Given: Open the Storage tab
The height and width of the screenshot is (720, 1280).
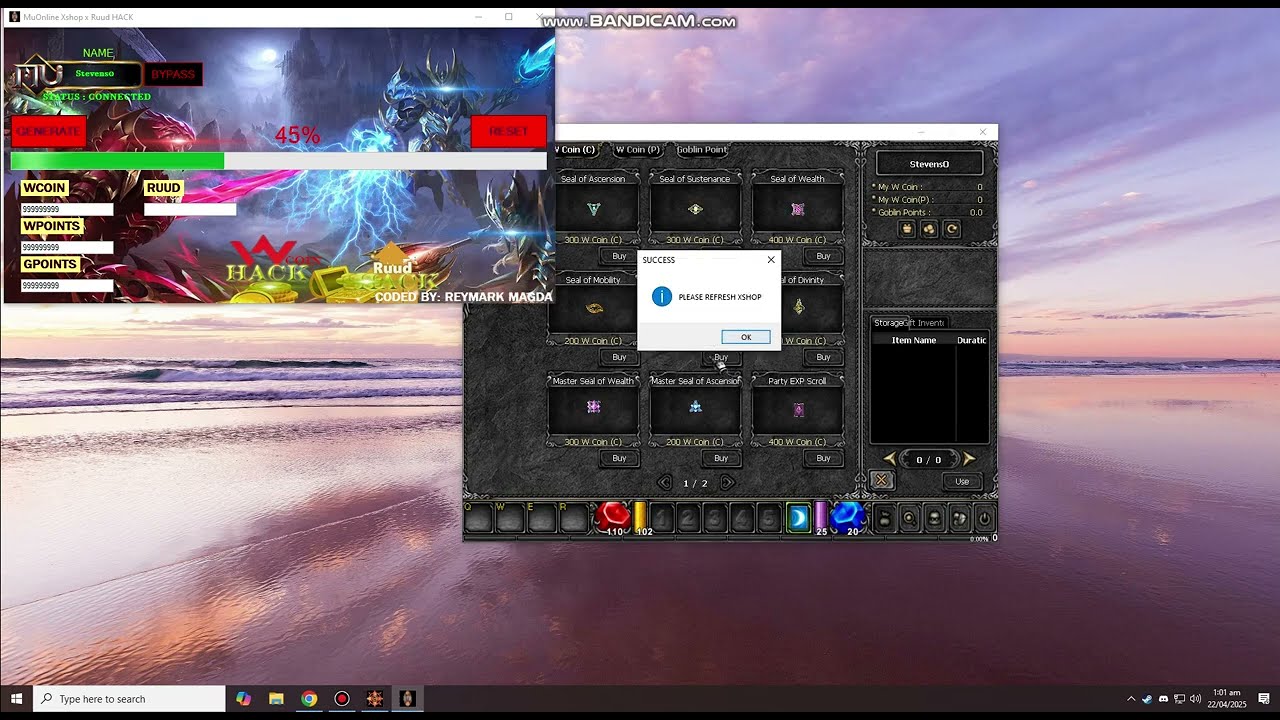Looking at the screenshot, I should (x=888, y=323).
